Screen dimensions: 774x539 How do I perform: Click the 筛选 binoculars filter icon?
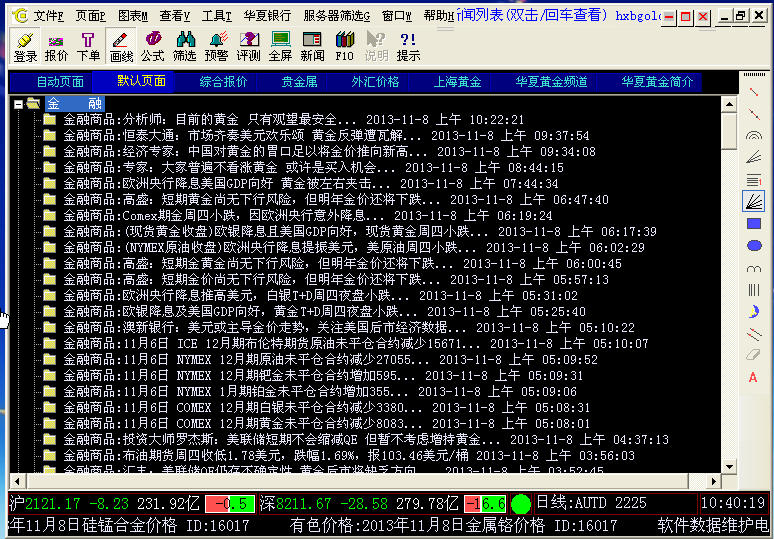pos(185,46)
